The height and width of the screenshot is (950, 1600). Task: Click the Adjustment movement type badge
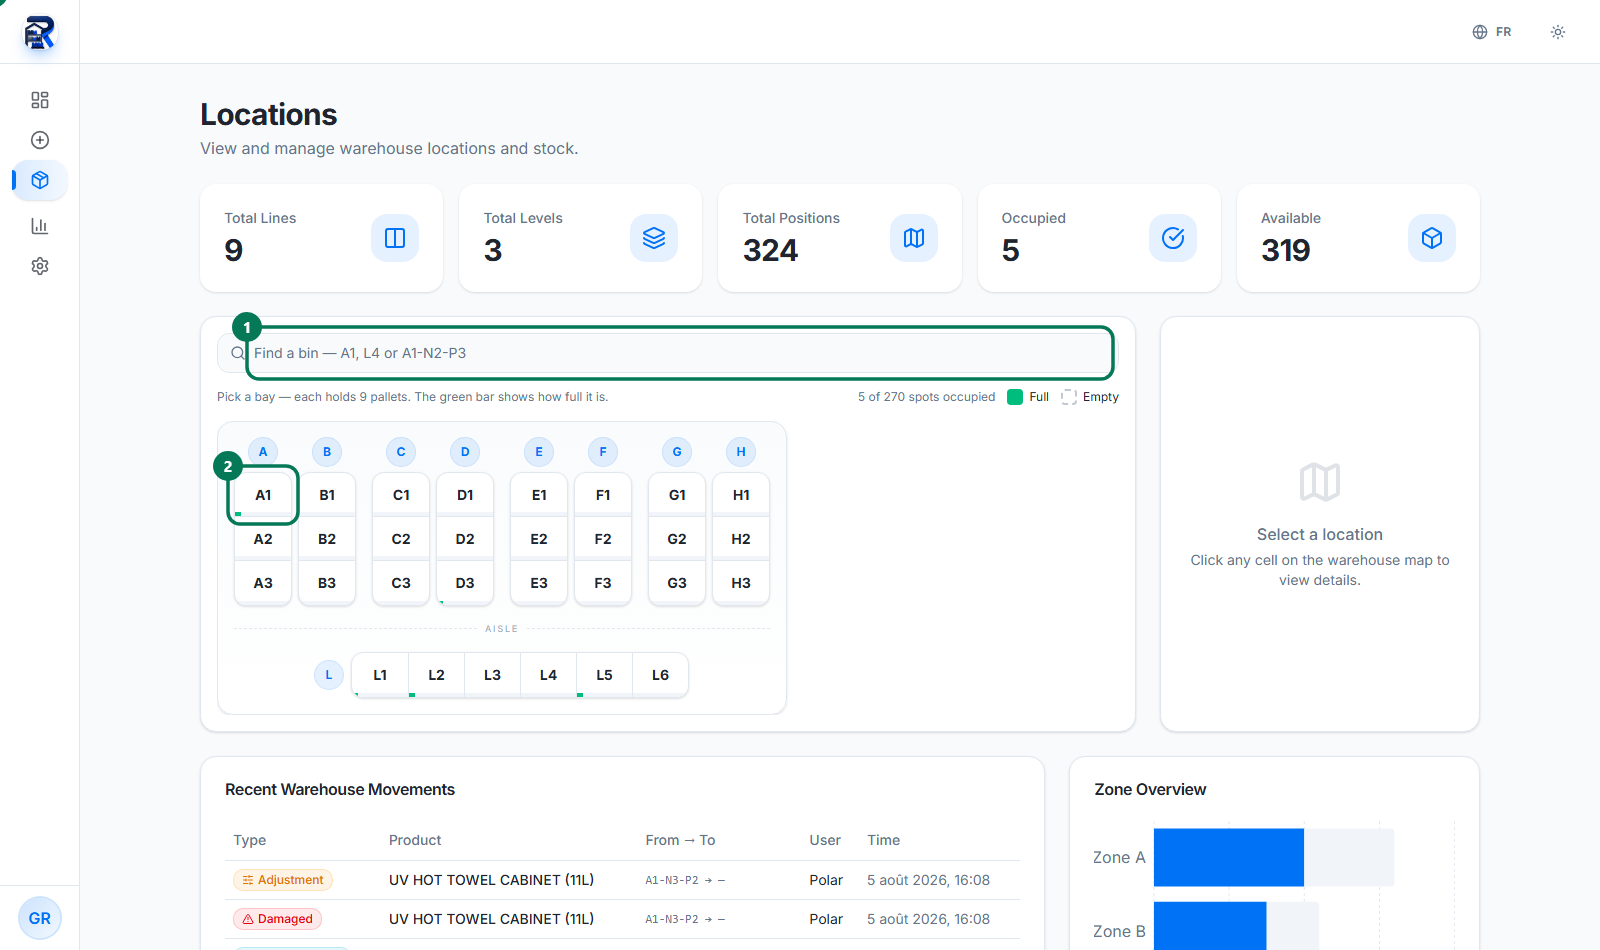[x=283, y=880]
